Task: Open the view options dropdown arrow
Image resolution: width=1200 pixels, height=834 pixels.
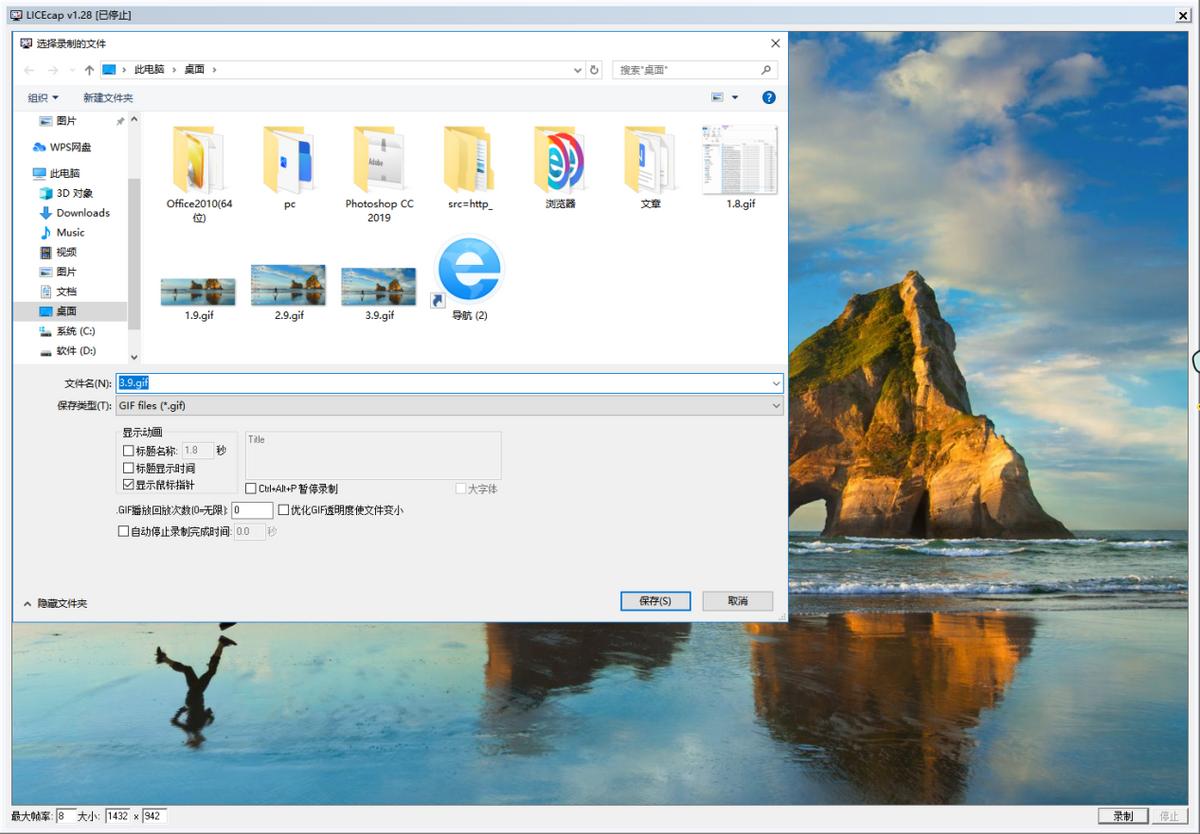Action: coord(735,97)
